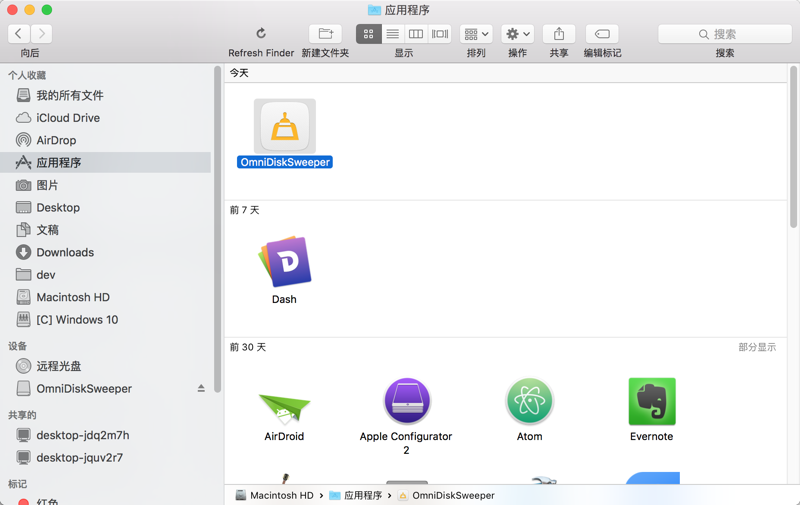This screenshot has width=800, height=505.
Task: Click into the search (搜索) field
Action: 724,34
